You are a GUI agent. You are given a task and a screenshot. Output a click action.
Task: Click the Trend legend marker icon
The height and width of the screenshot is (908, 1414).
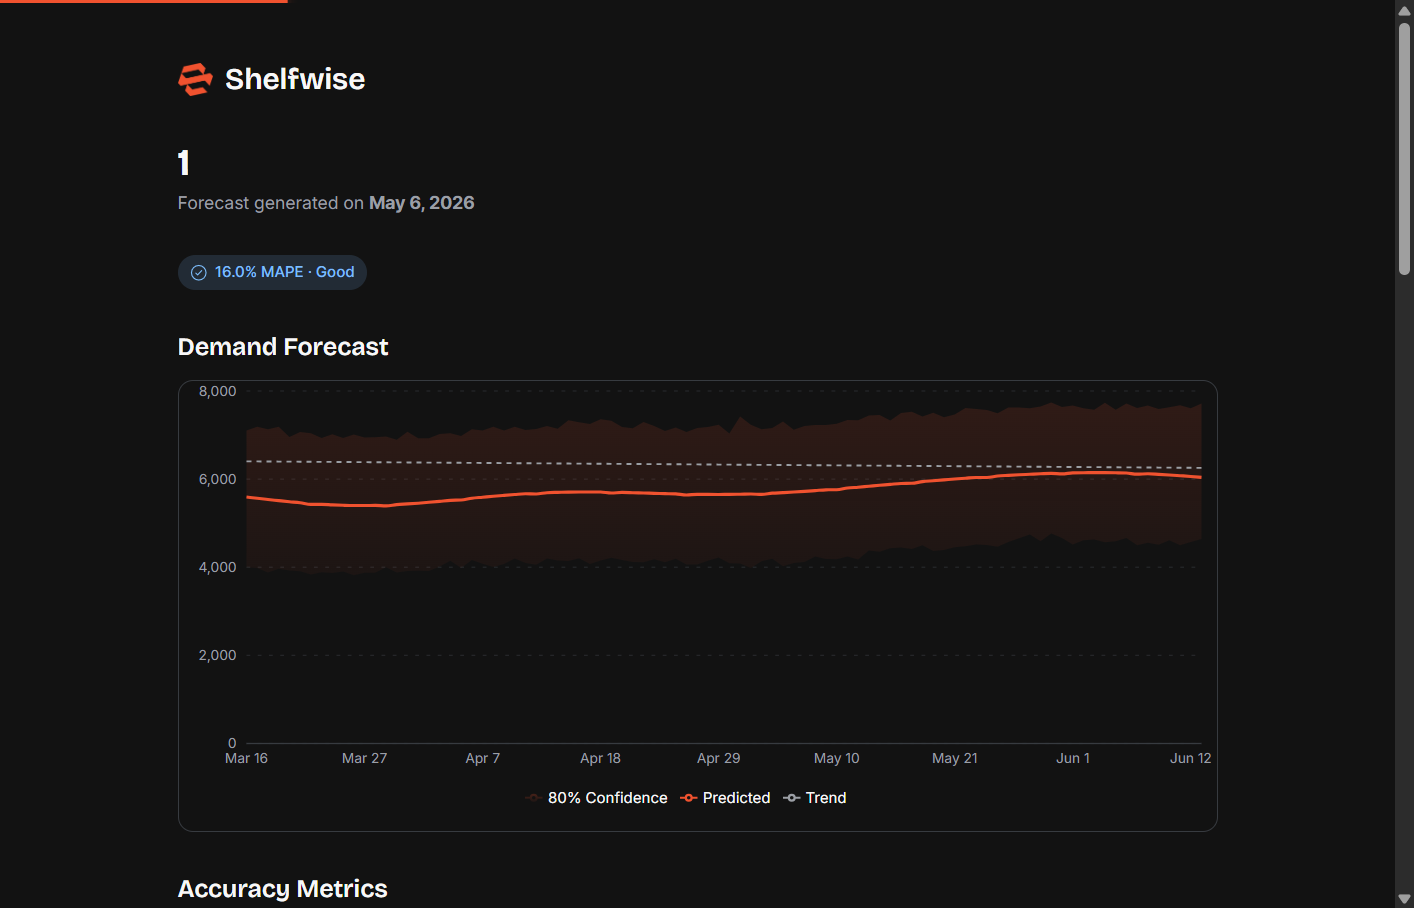coord(791,798)
